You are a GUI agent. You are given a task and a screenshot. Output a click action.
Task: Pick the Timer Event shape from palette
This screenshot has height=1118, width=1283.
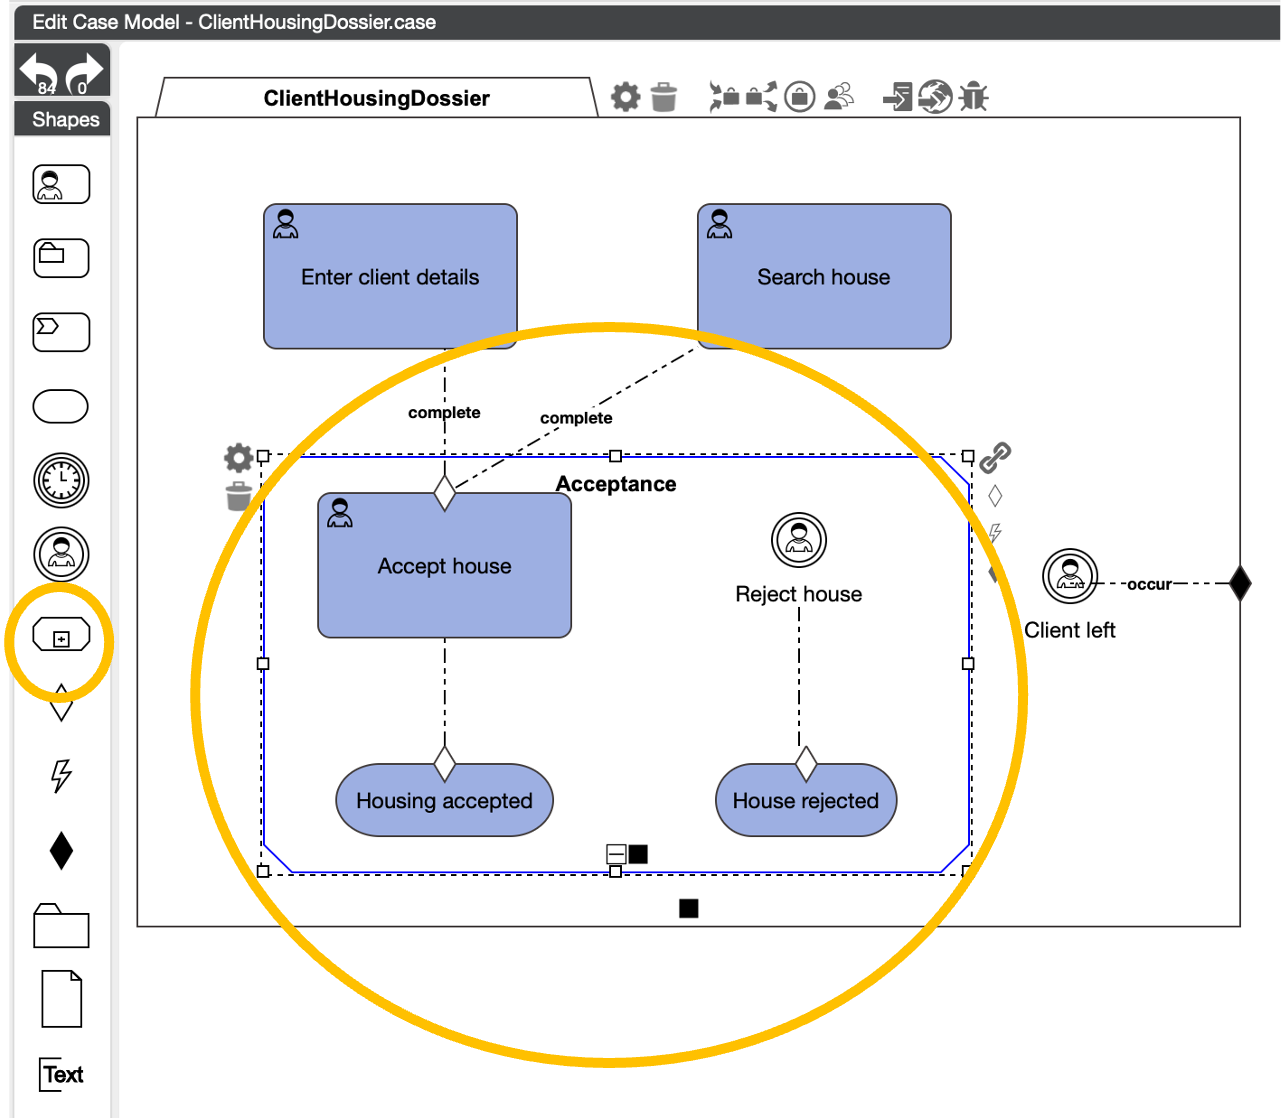point(61,481)
